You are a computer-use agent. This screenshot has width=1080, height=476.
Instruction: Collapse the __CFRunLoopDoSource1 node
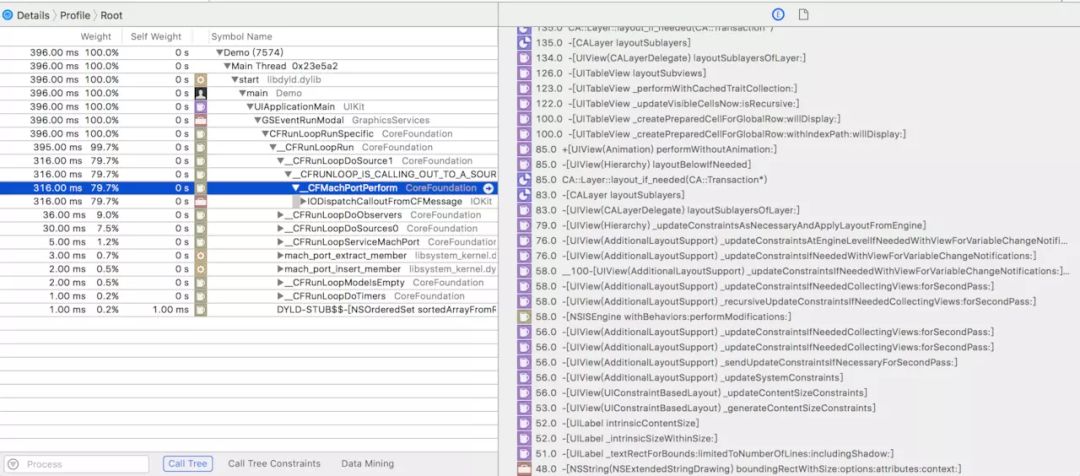tap(280, 161)
